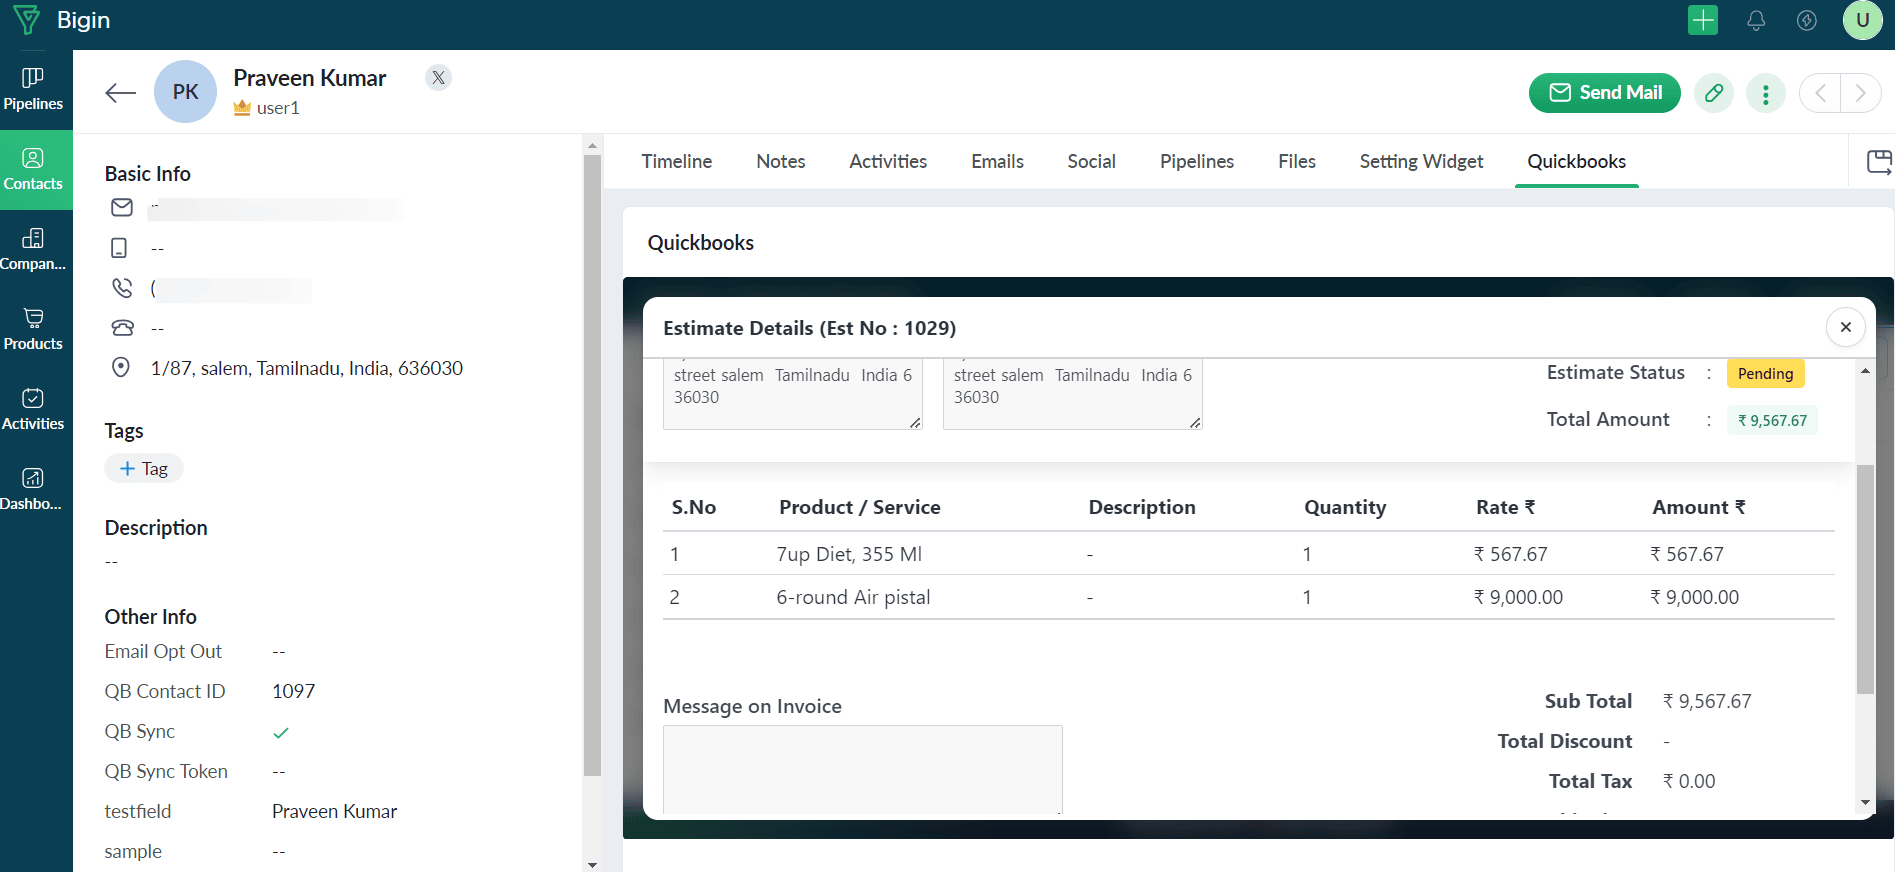Click the green plus create button
The image size is (1895, 872).
tap(1702, 20)
